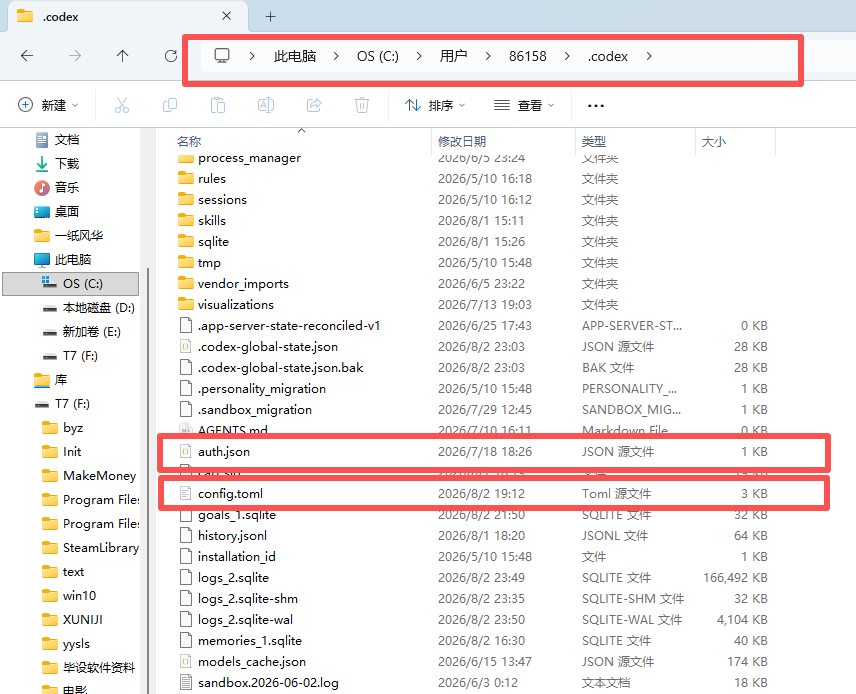The image size is (856, 694).
Task: Select 此电脑 in the navigation pane
Action: tap(63, 259)
